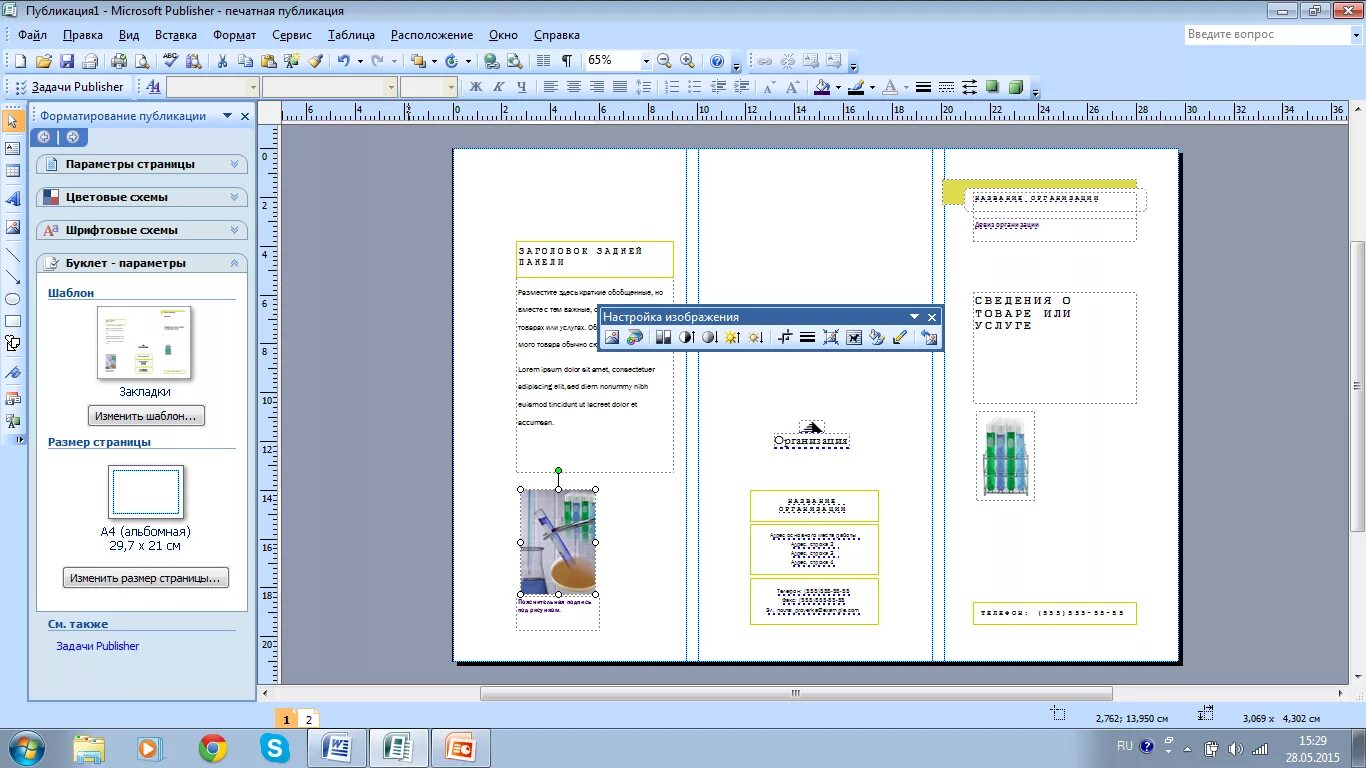Open the zoom percentage dropdown
1366x768 pixels.
(x=645, y=61)
